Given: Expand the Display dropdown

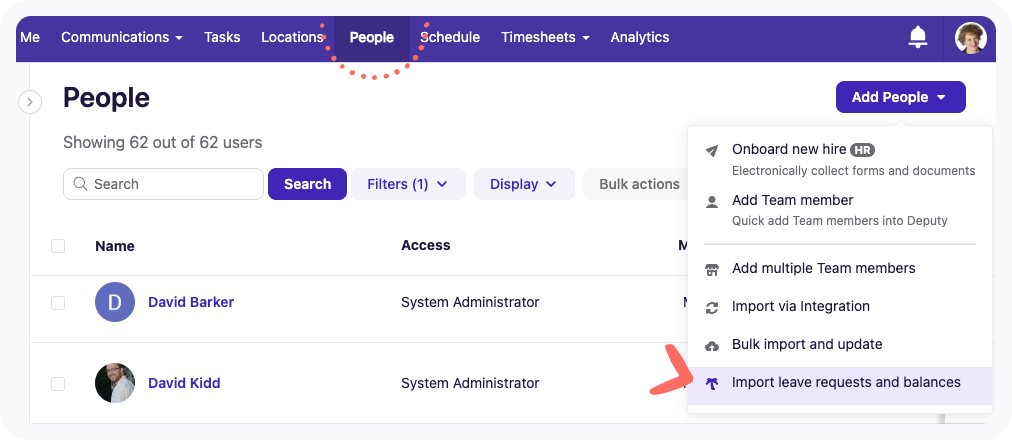Looking at the screenshot, I should [x=524, y=184].
